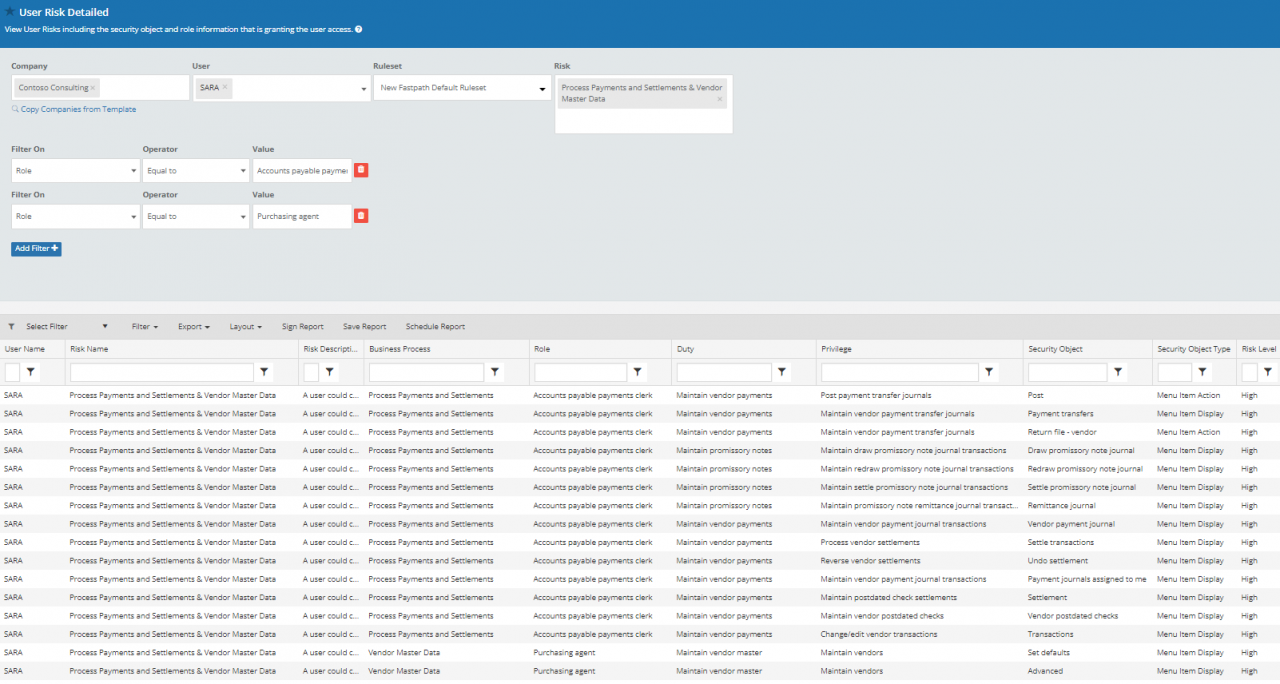Click the funnel icon in the Risk Name column
Image resolution: width=1280 pixels, height=684 pixels.
point(264,371)
